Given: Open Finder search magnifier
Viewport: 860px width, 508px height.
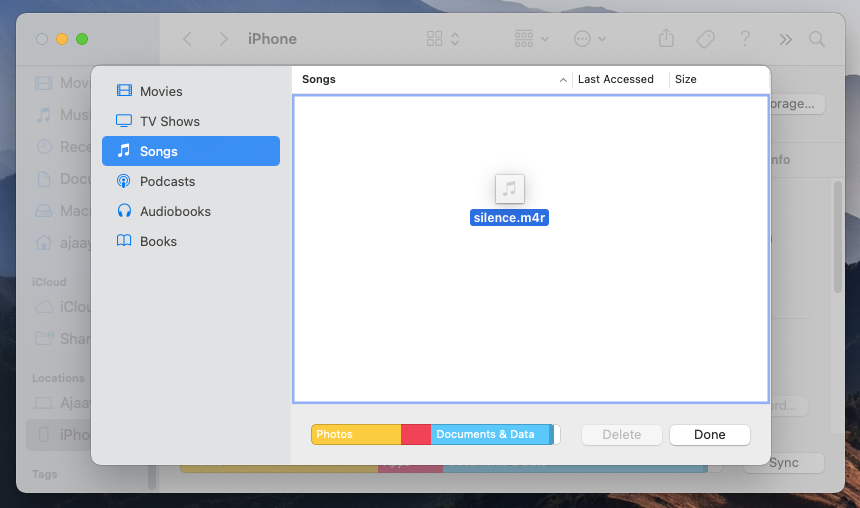Looking at the screenshot, I should click(817, 39).
